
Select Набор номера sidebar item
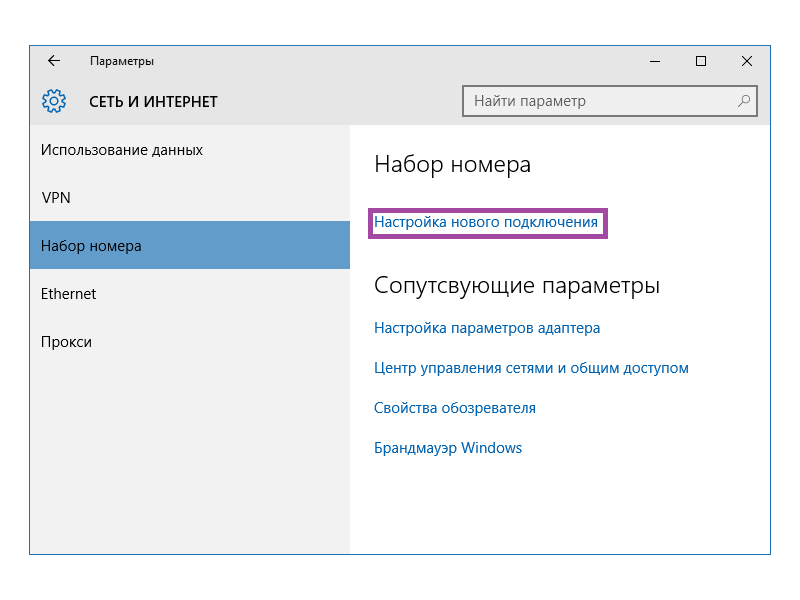91,246
